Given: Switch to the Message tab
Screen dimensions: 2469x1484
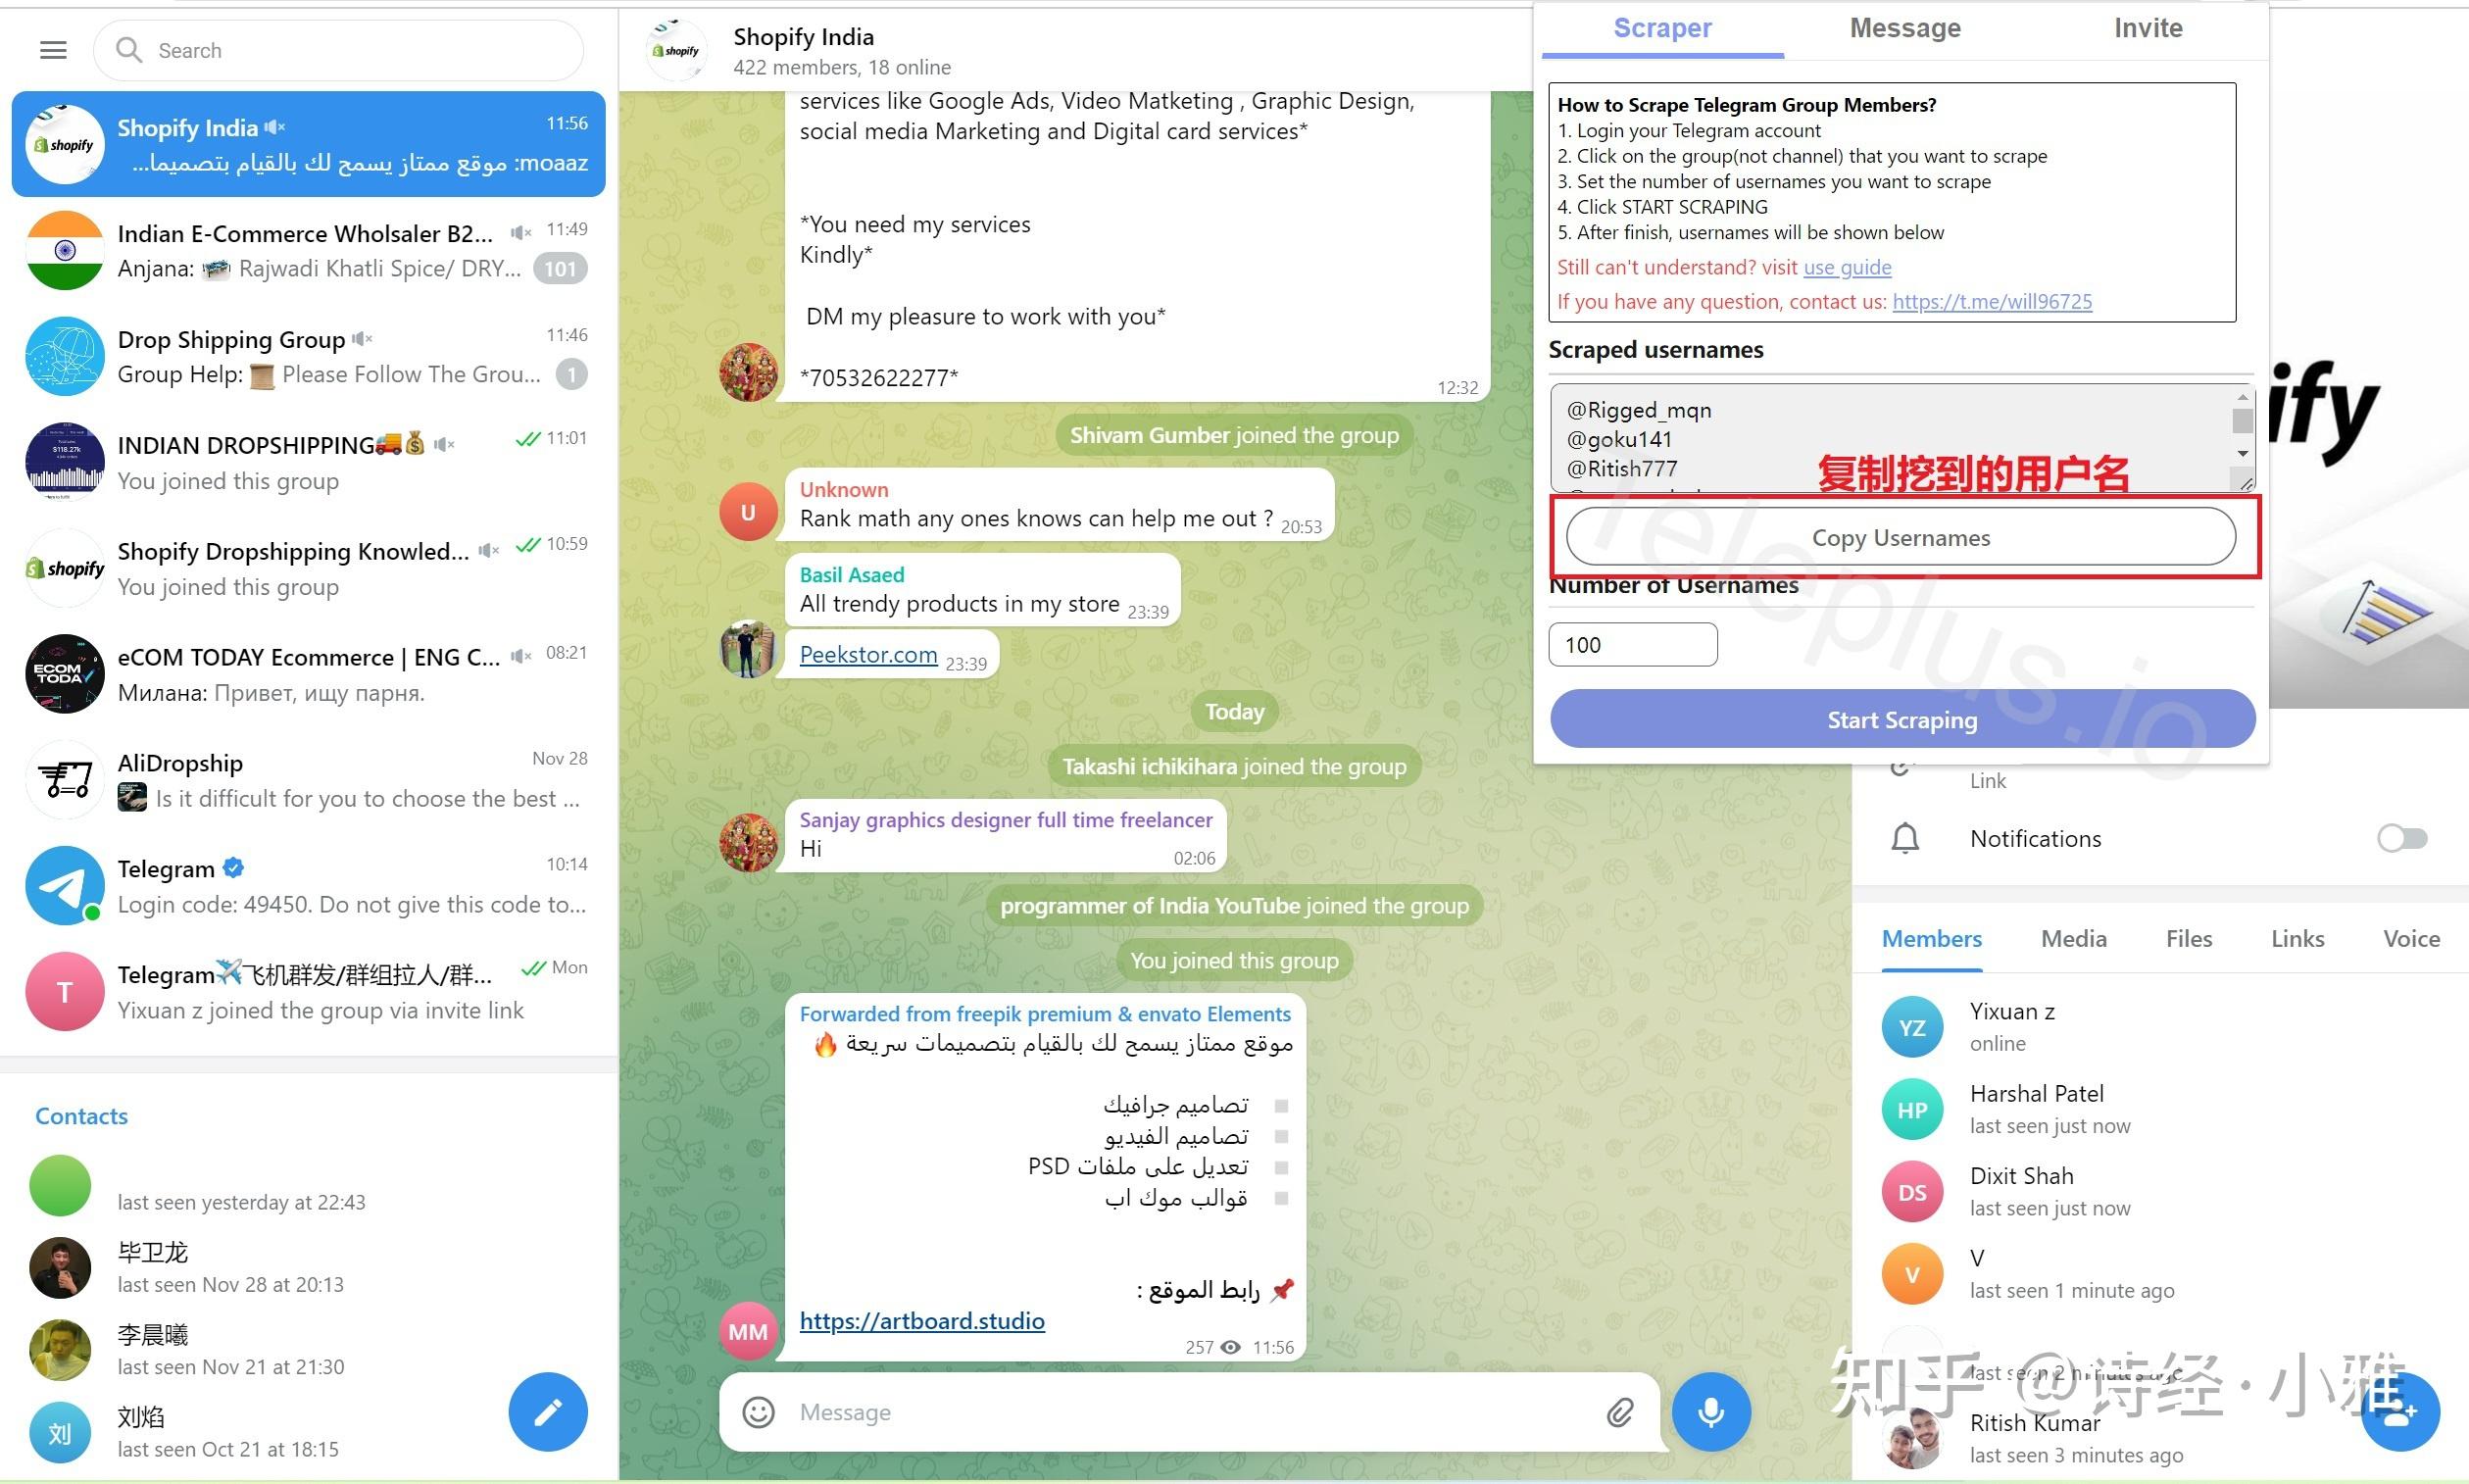Looking at the screenshot, I should (x=1904, y=28).
